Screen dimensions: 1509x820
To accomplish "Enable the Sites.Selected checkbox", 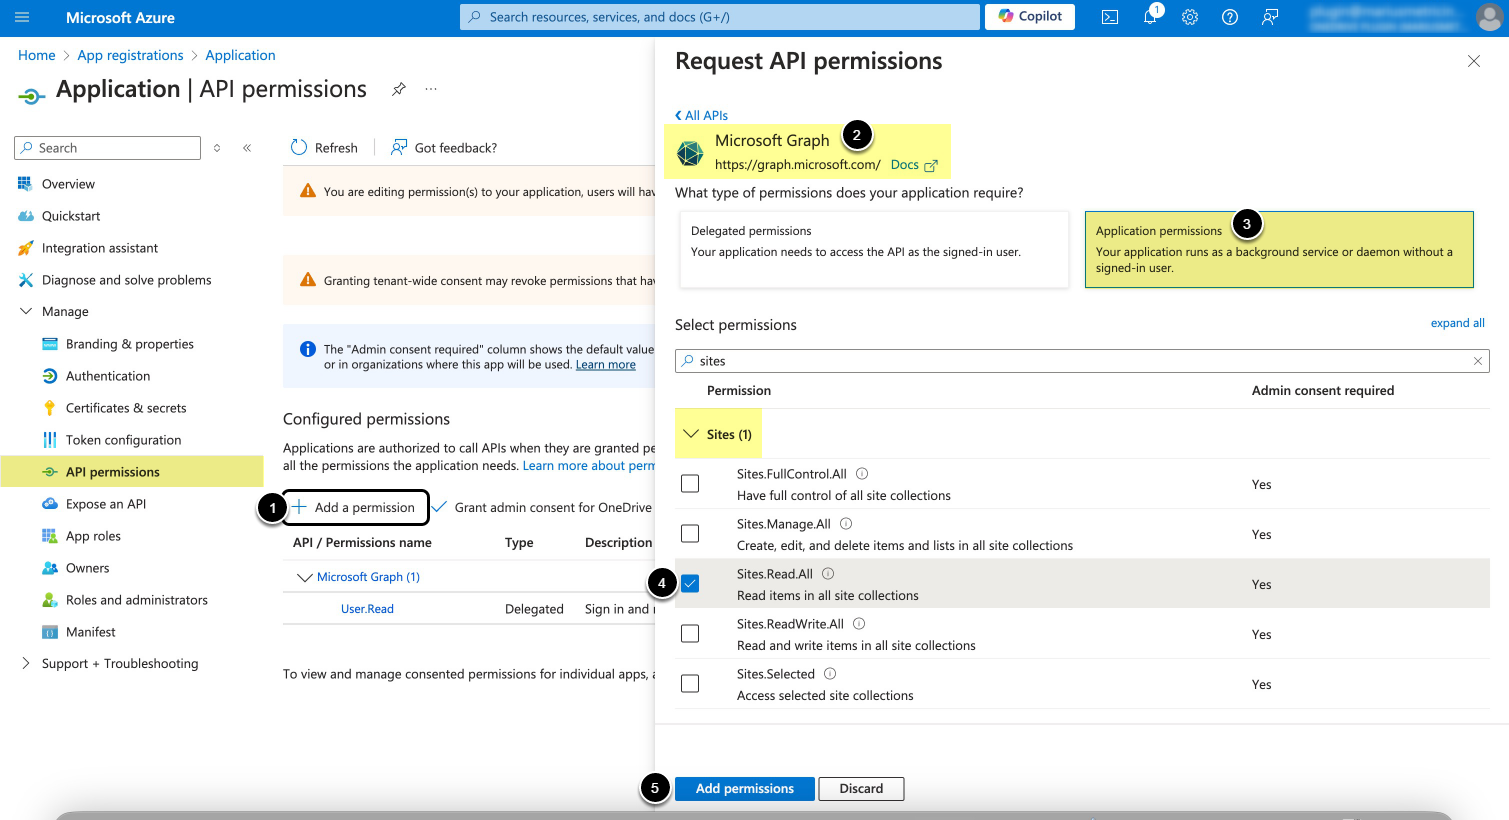I will [x=690, y=684].
